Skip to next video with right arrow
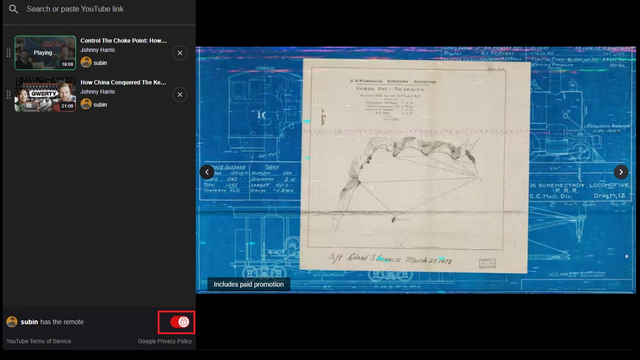Image resolution: width=640 pixels, height=360 pixels. (x=621, y=172)
